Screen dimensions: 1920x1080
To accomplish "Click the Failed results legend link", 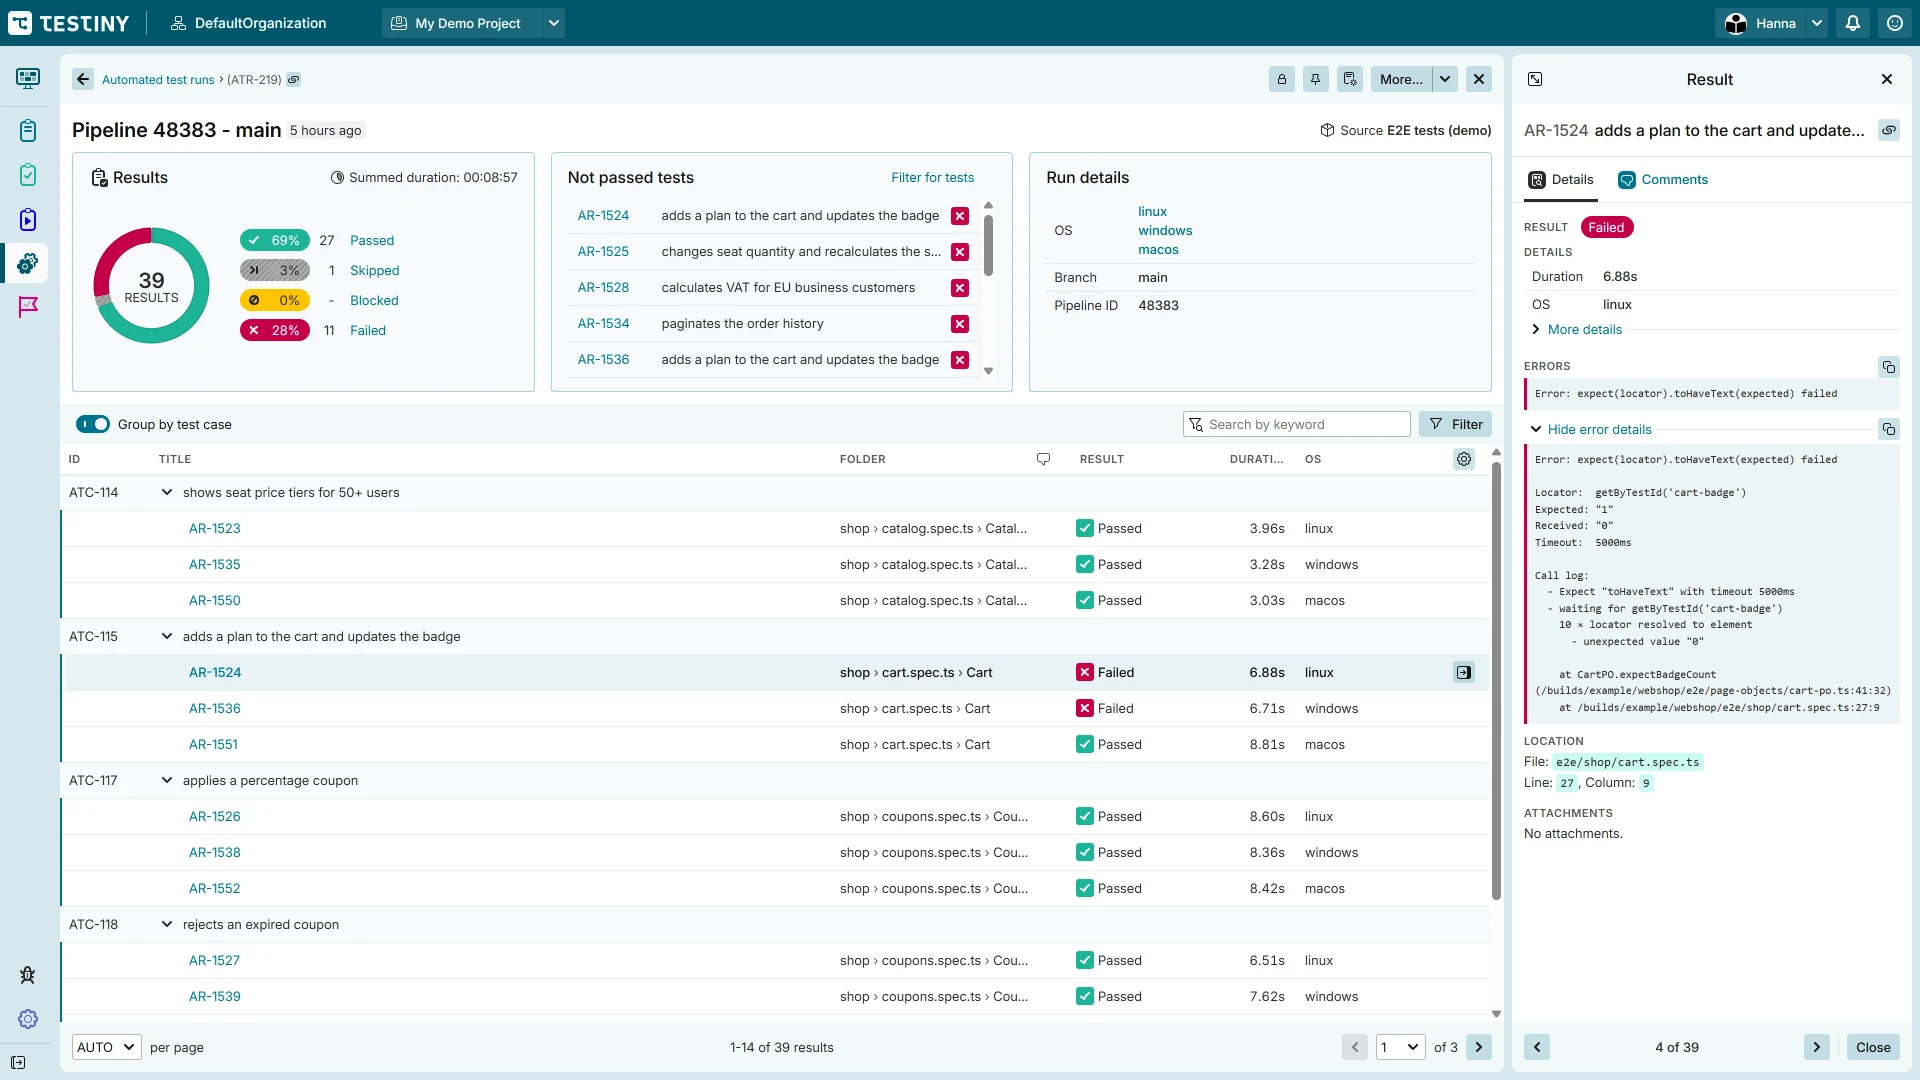I will (368, 331).
